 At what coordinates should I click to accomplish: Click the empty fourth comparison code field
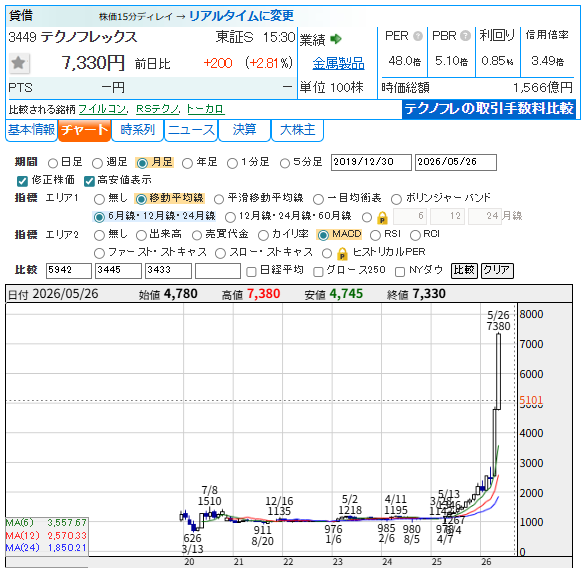[x=218, y=271]
